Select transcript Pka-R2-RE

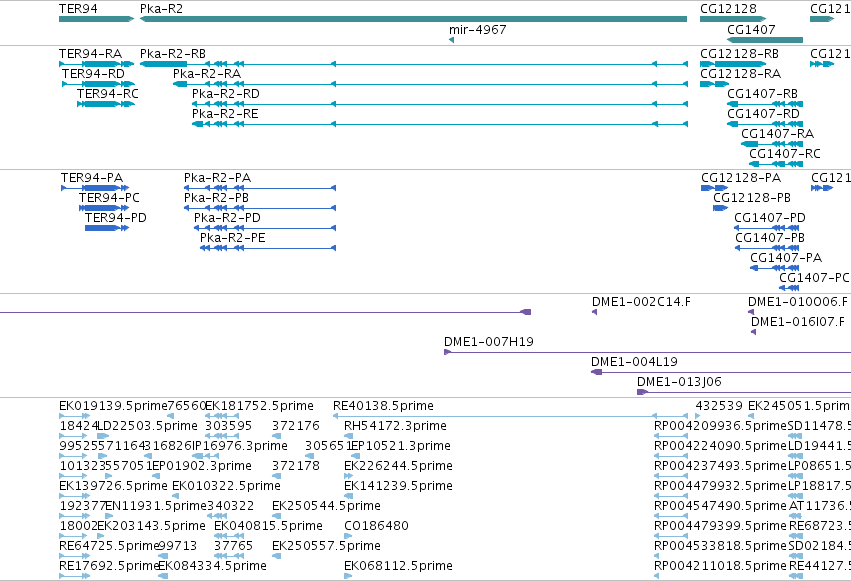(x=440, y=124)
